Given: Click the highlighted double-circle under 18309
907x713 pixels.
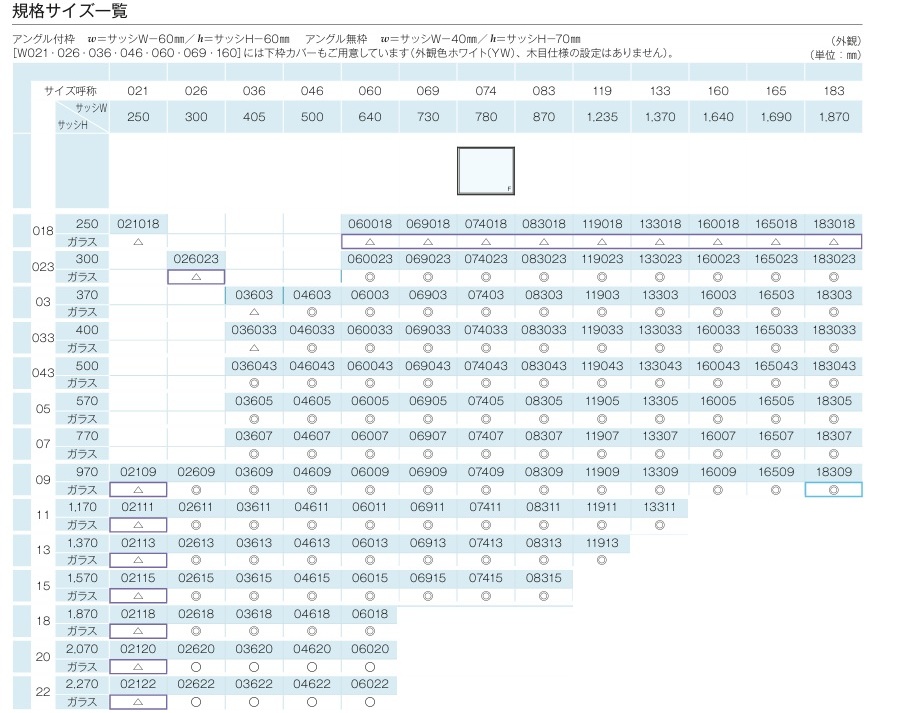Looking at the screenshot, I should click(x=833, y=490).
